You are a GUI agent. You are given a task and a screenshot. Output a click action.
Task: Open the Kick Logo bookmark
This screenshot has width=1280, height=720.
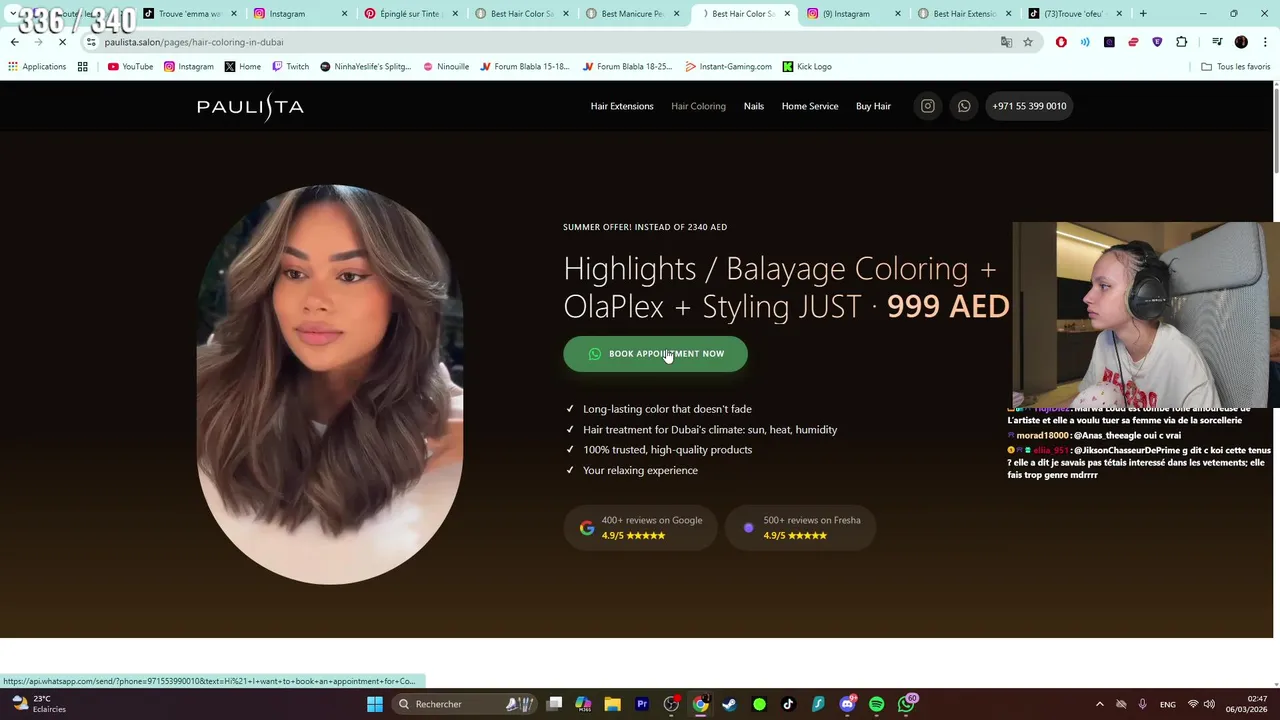coord(807,67)
